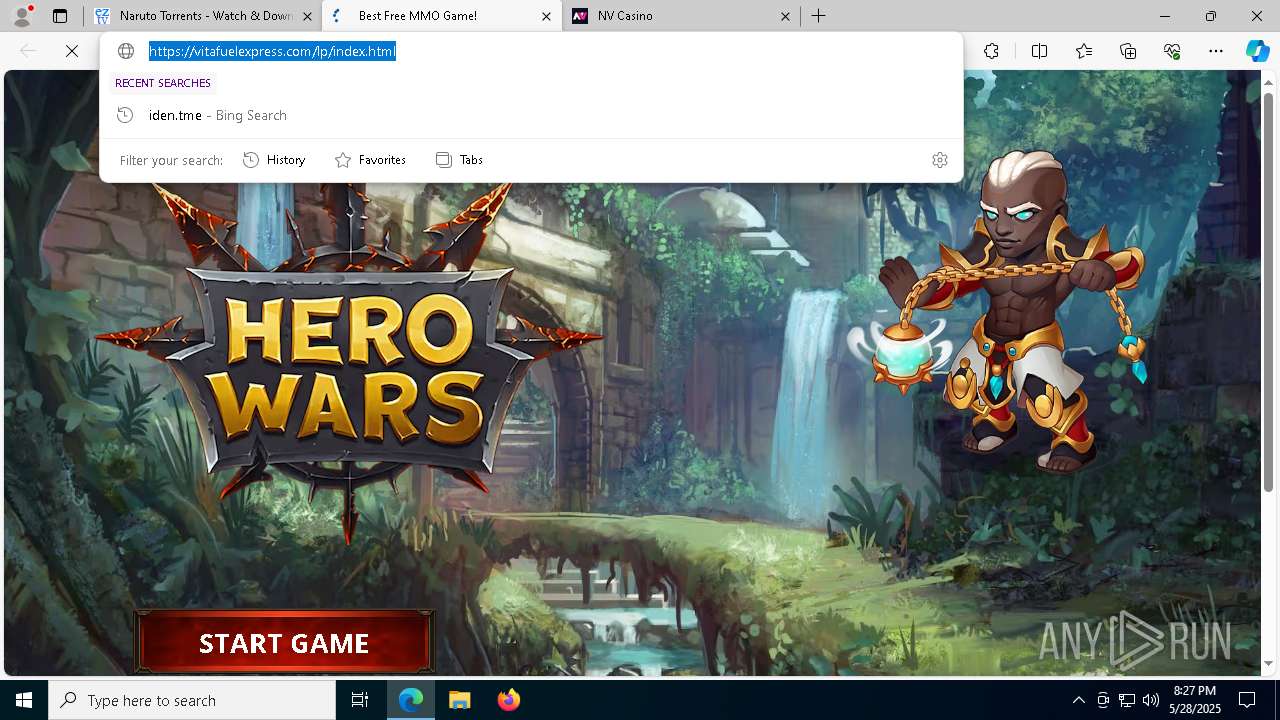Open Collections icon
Viewport: 1280px width, 720px height.
coord(1128,51)
